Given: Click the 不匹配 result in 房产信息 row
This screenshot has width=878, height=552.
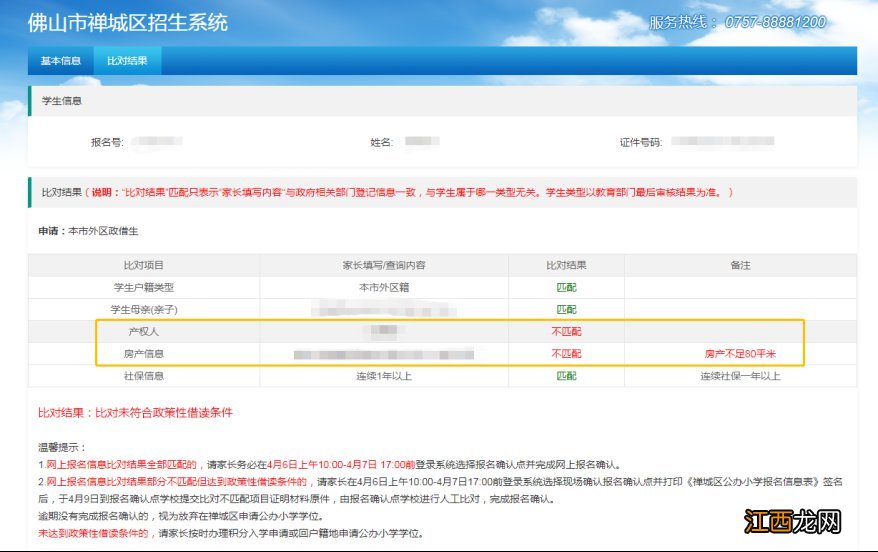Looking at the screenshot, I should click(x=566, y=354).
